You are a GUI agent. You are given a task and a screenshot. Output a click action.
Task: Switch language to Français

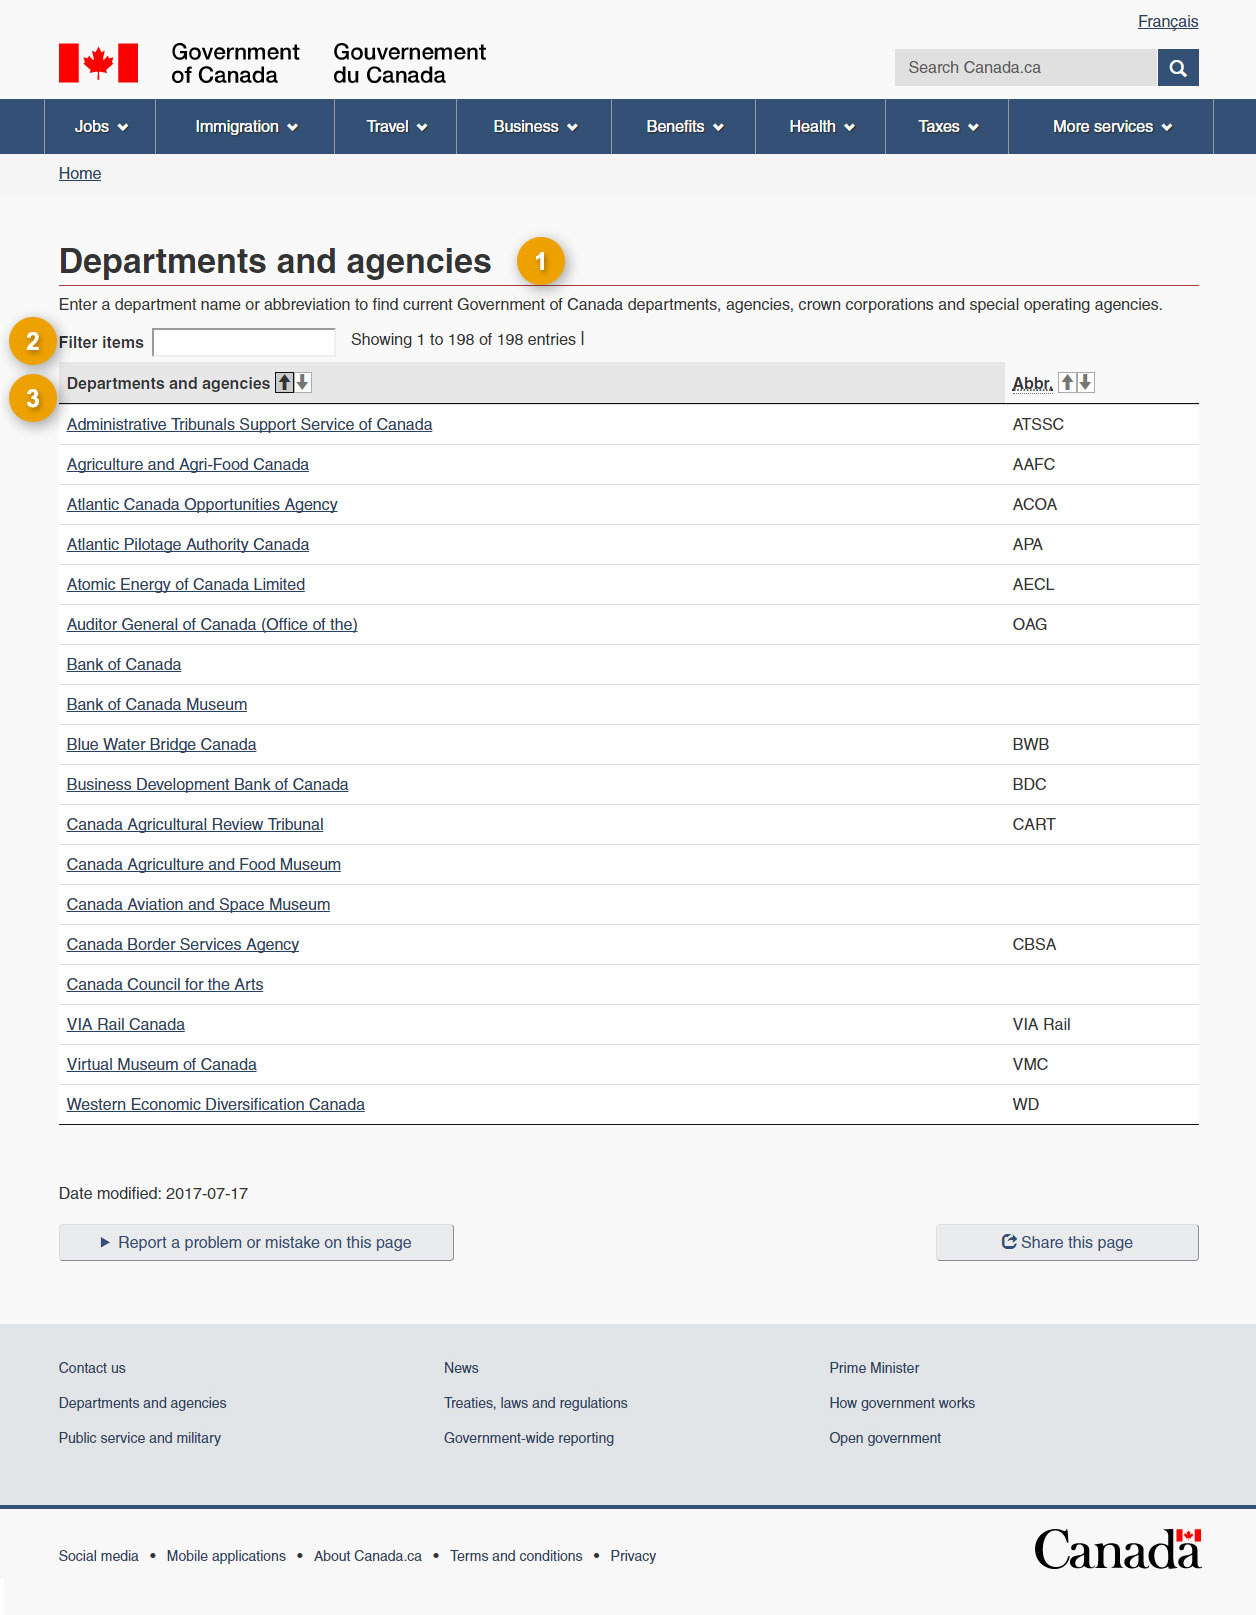point(1167,22)
